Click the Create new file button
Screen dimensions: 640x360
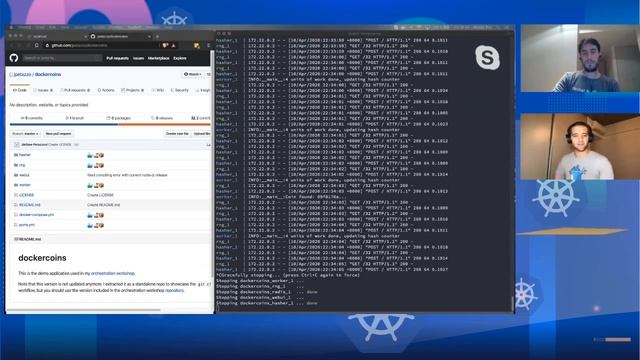tap(177, 133)
